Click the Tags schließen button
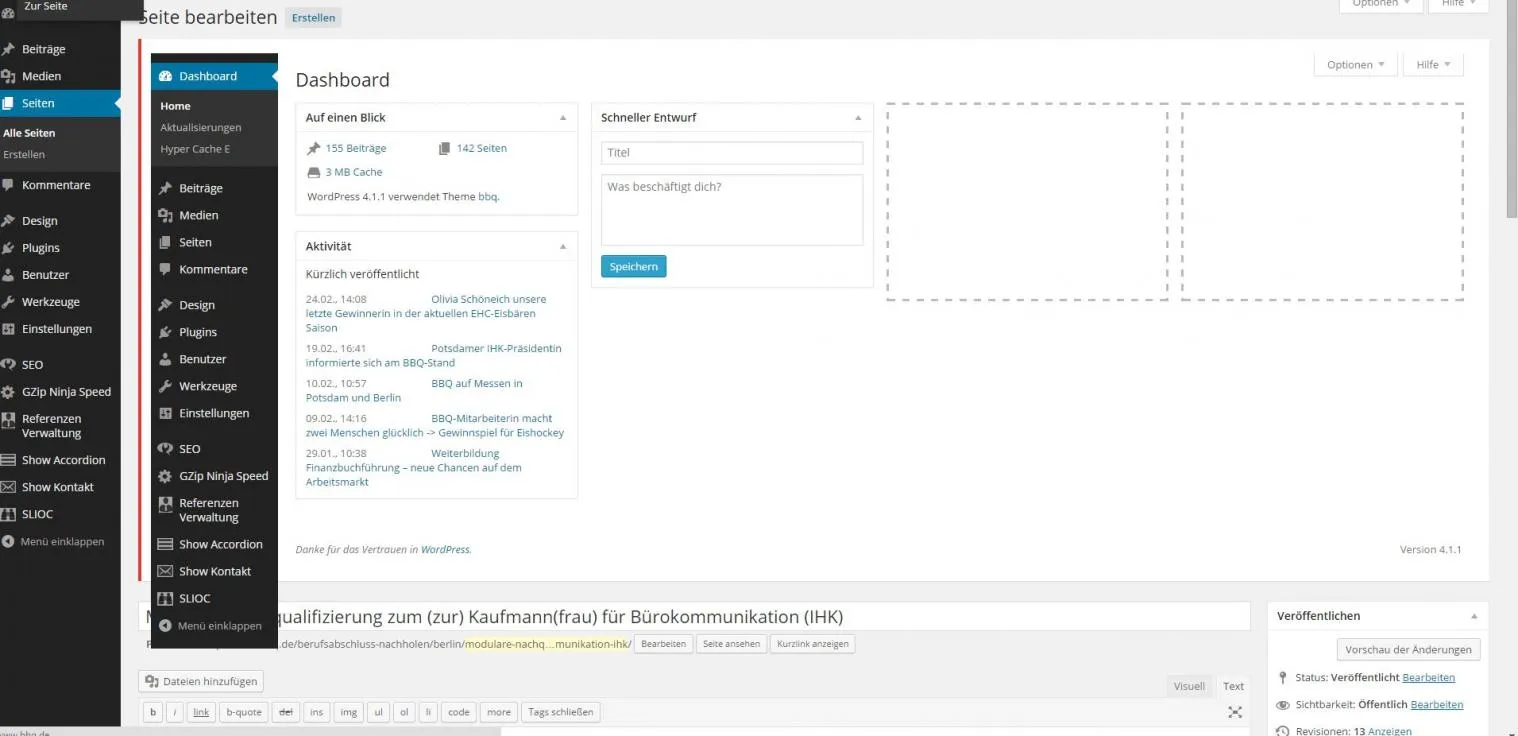This screenshot has width=1518, height=736. tap(560, 712)
